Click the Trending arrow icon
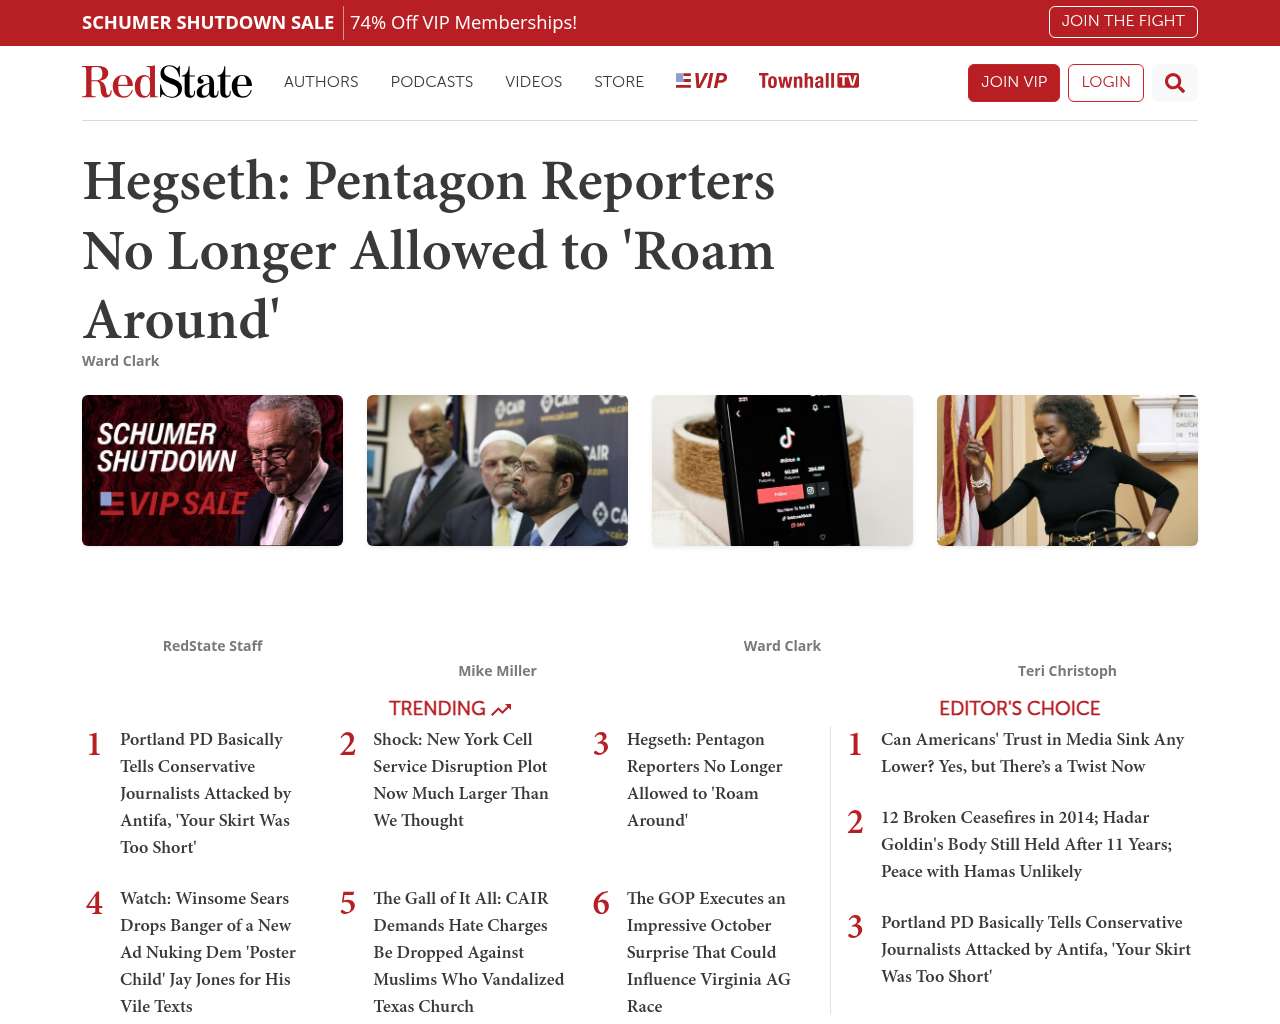 [502, 709]
